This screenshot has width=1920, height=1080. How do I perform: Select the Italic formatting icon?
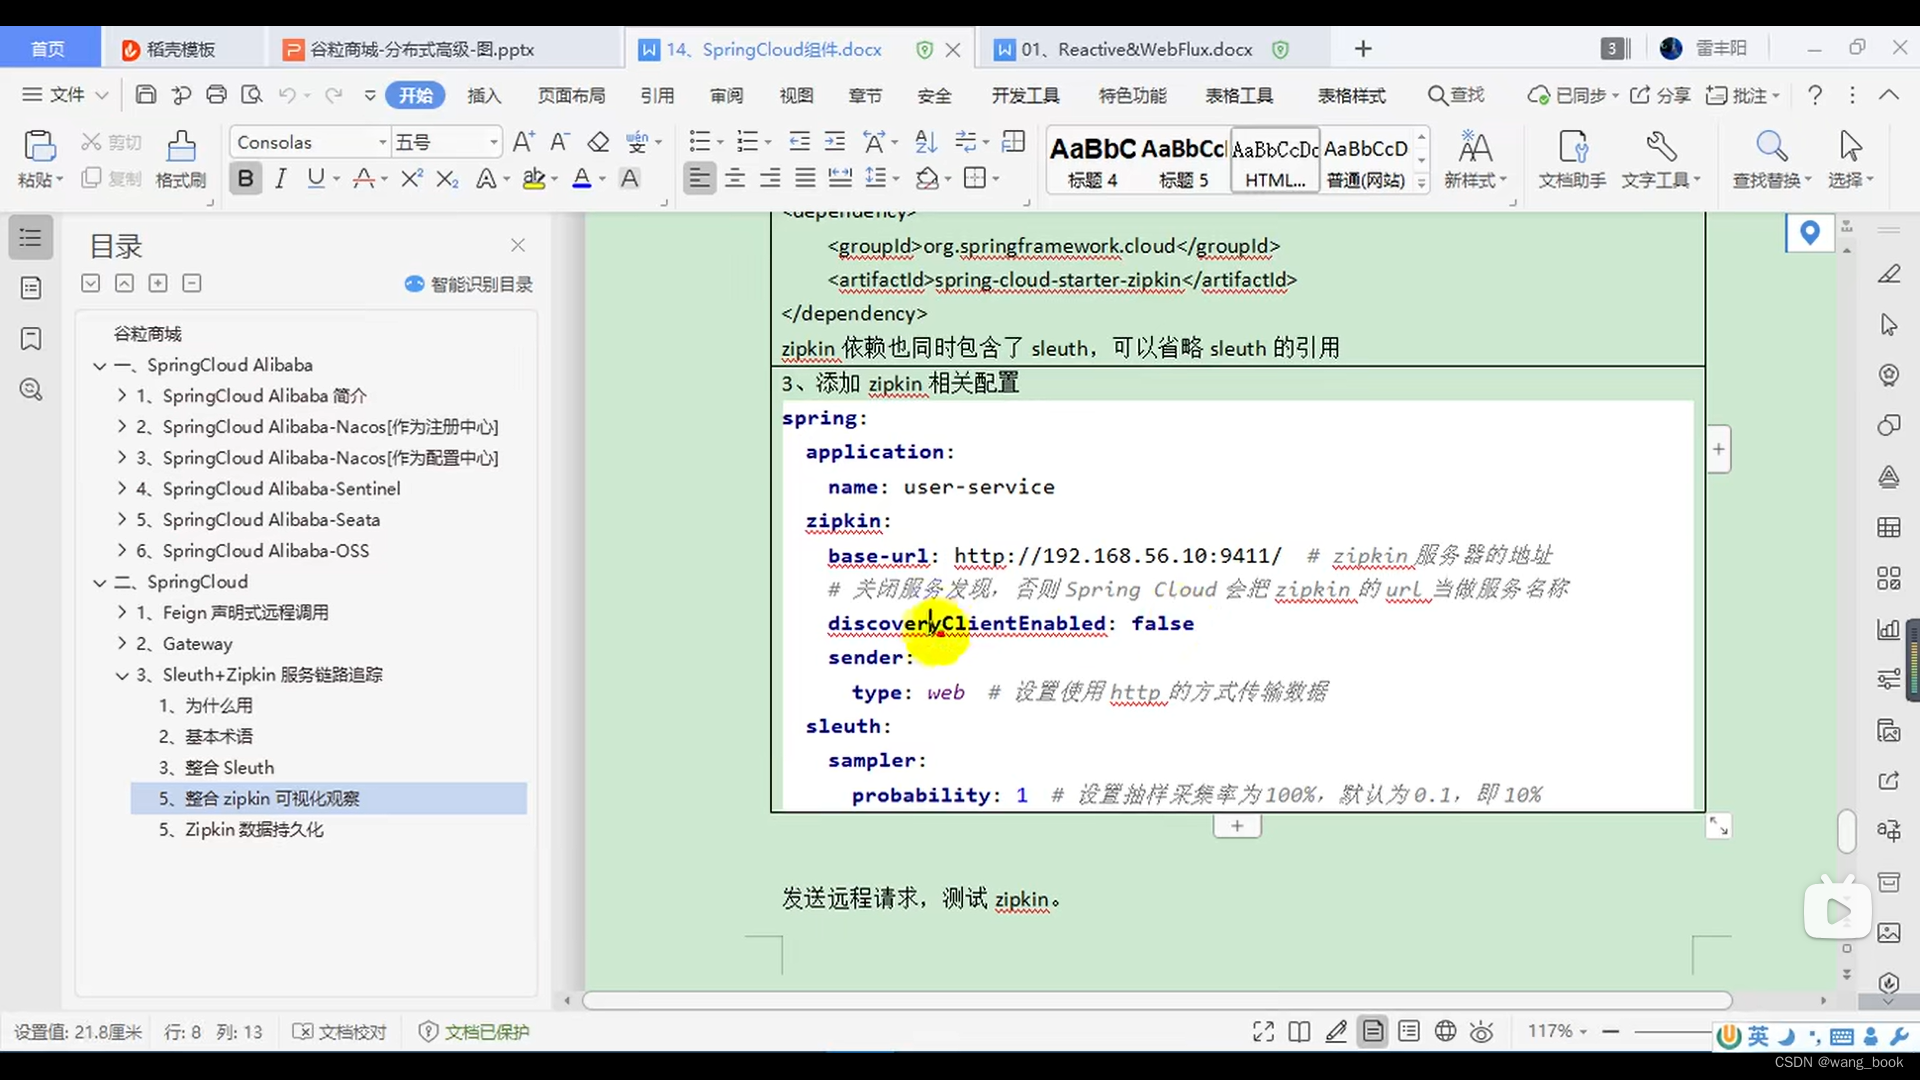(x=281, y=178)
